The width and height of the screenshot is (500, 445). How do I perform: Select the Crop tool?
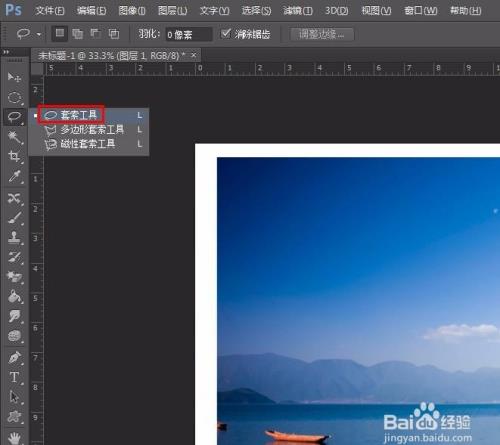click(14, 156)
